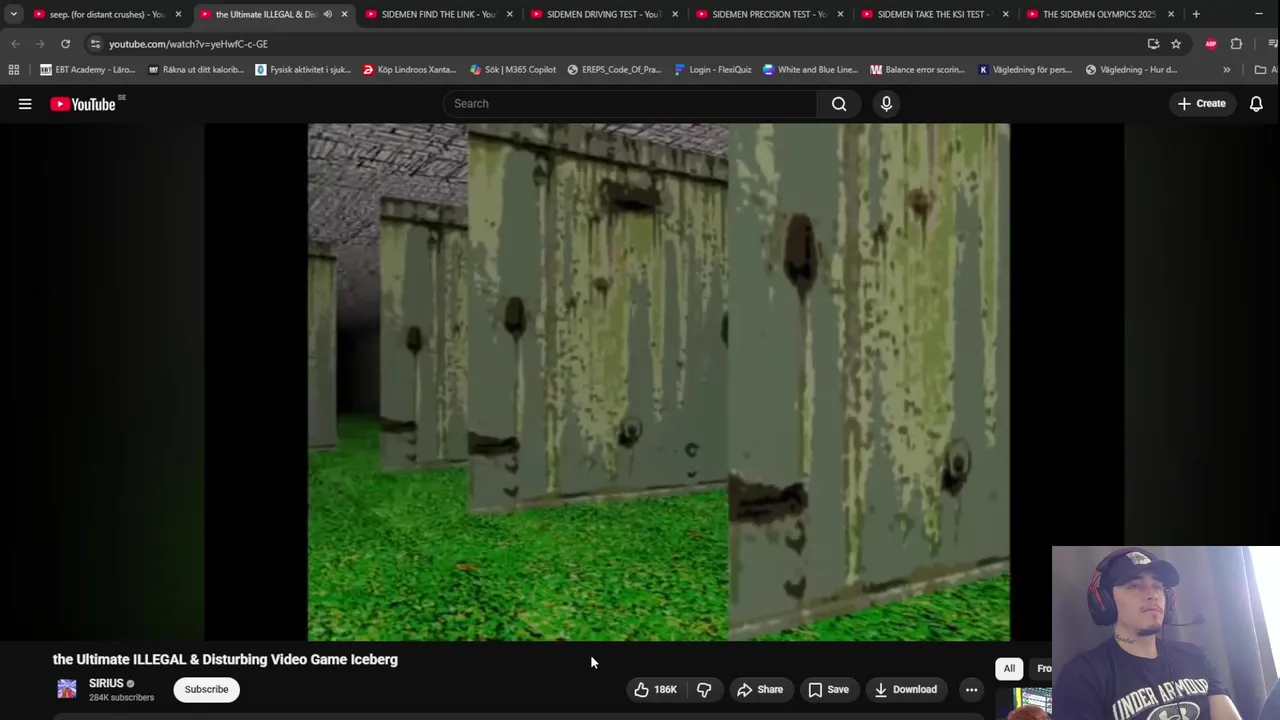The image size is (1280, 720).
Task: Open the tab search dropdown arrow
Action: [14, 14]
